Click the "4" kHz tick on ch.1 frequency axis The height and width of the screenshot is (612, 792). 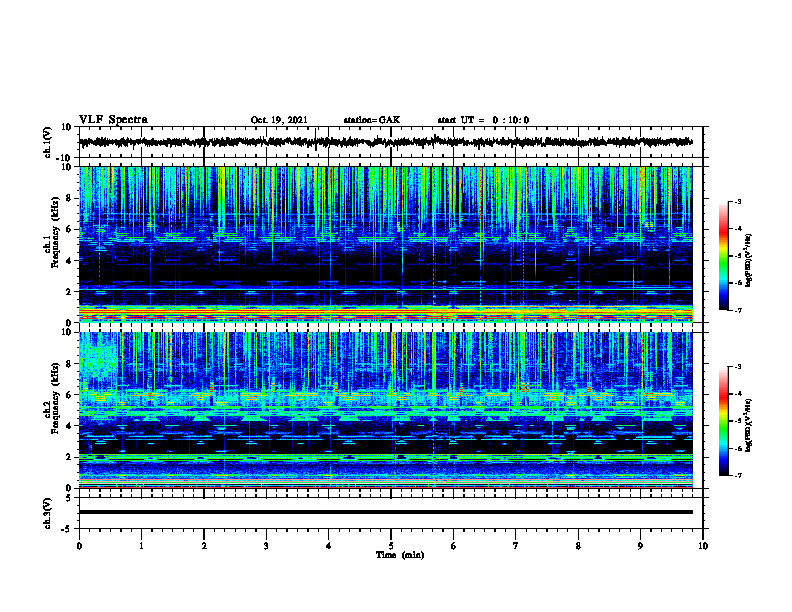[70, 261]
